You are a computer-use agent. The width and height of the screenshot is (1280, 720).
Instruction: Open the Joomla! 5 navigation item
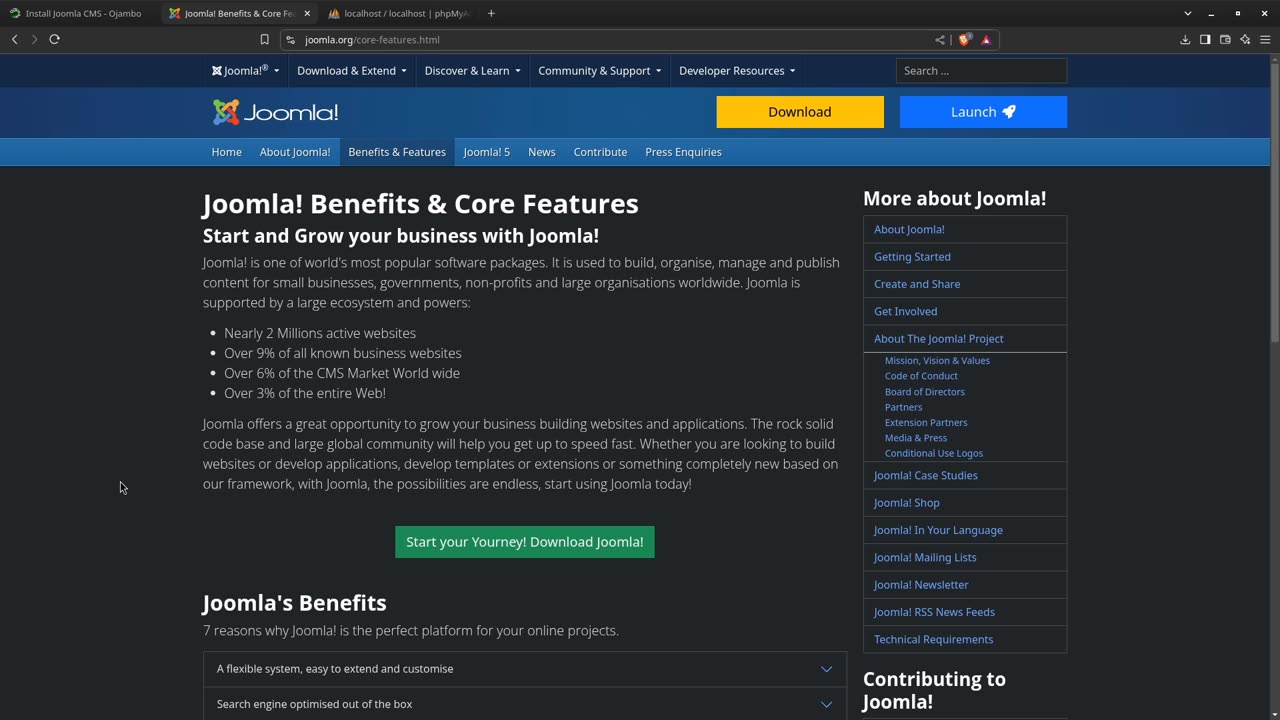[487, 152]
